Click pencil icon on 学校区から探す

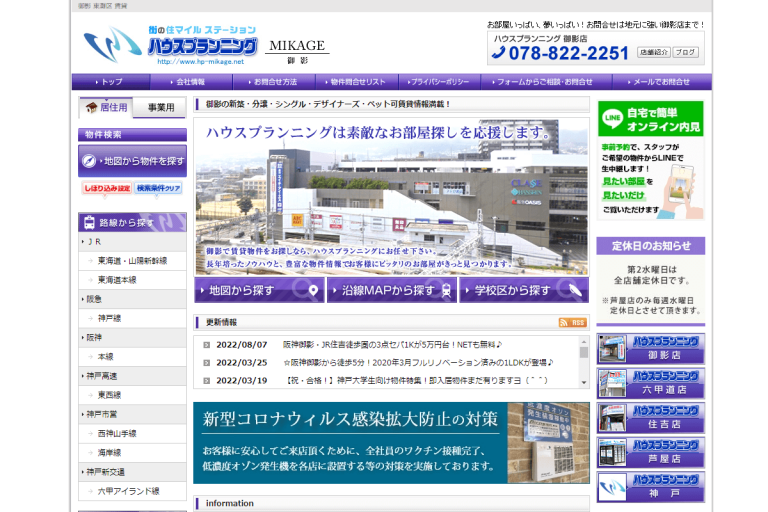click(x=575, y=290)
